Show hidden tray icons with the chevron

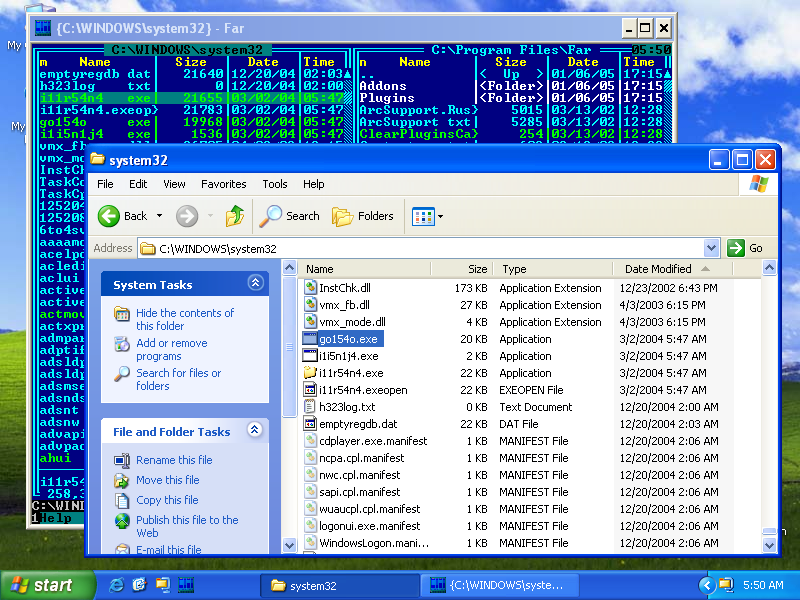tap(707, 585)
